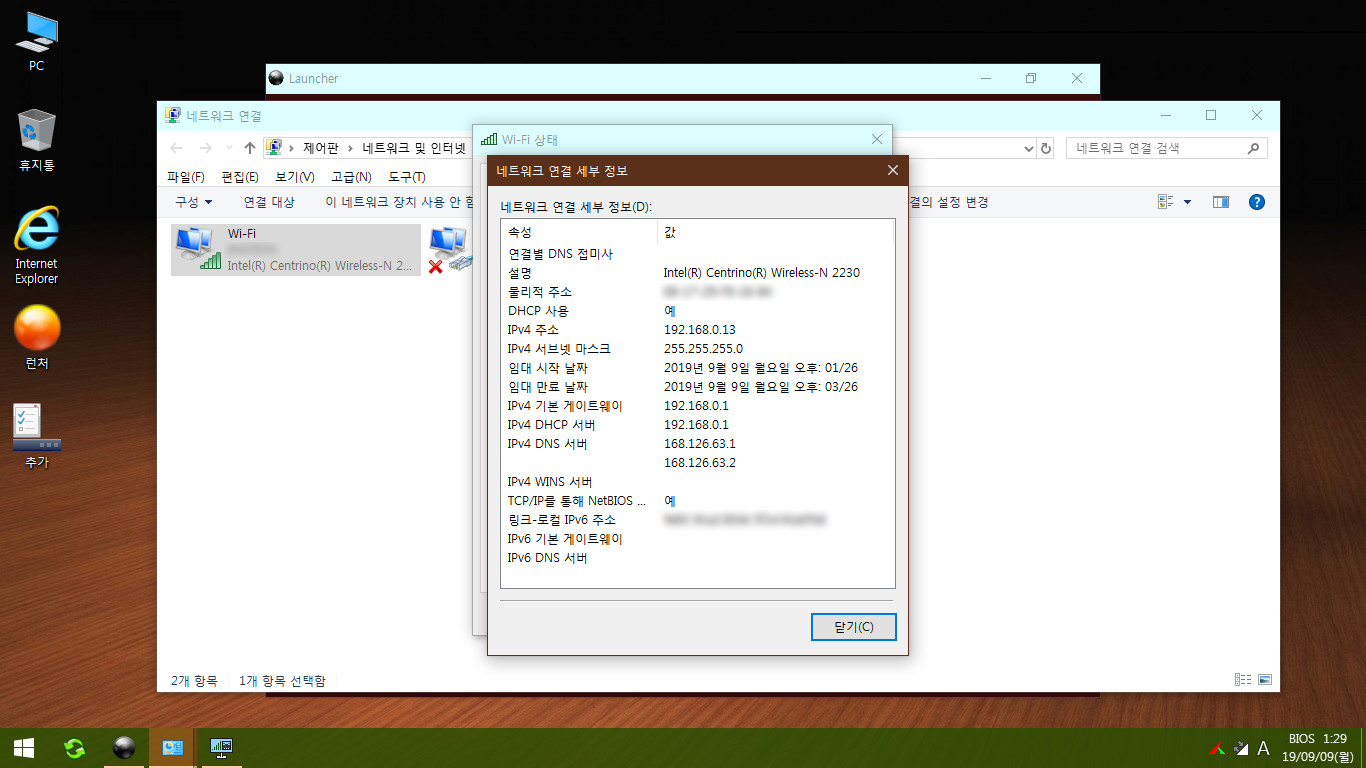Click the black ball Launcher taskbar icon
The height and width of the screenshot is (768, 1366).
(124, 747)
